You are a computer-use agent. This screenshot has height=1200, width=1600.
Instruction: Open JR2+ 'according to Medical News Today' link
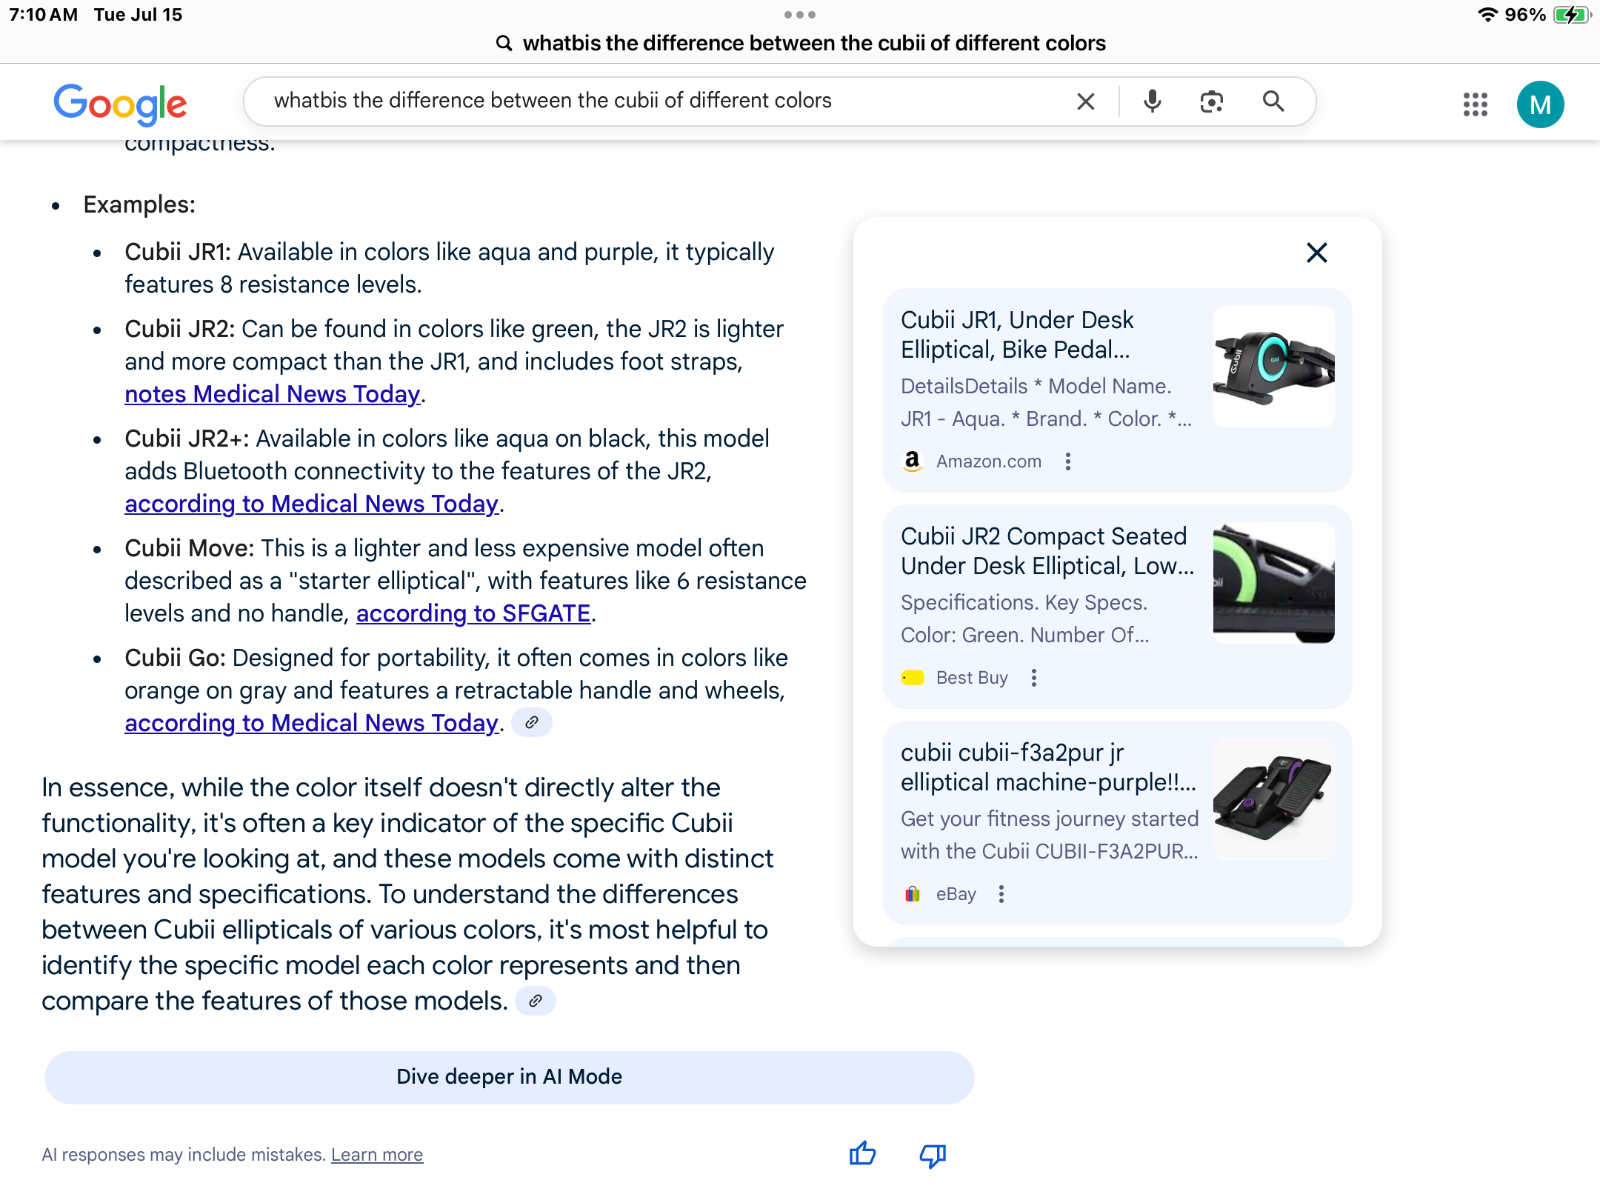point(311,504)
